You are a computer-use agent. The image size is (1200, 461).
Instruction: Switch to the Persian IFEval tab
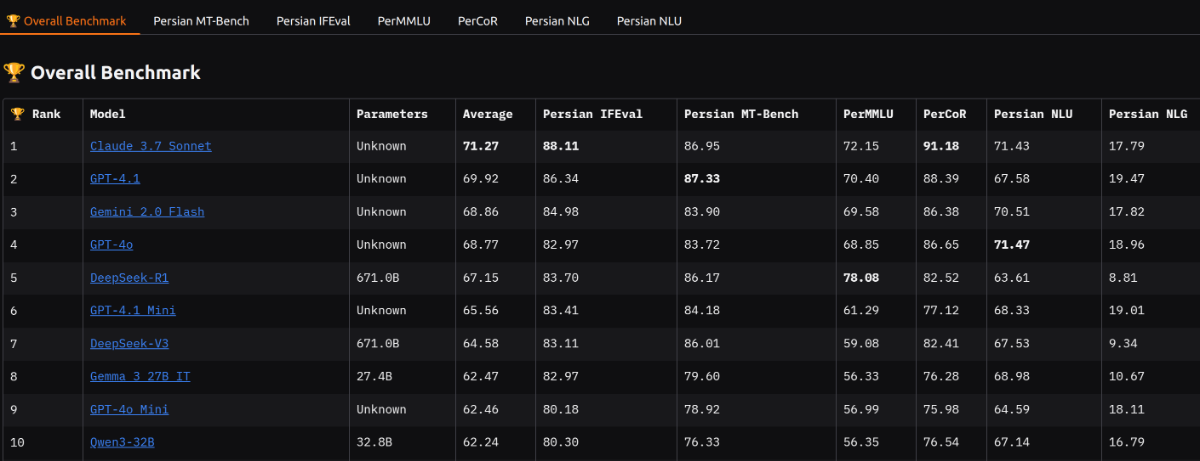point(315,20)
